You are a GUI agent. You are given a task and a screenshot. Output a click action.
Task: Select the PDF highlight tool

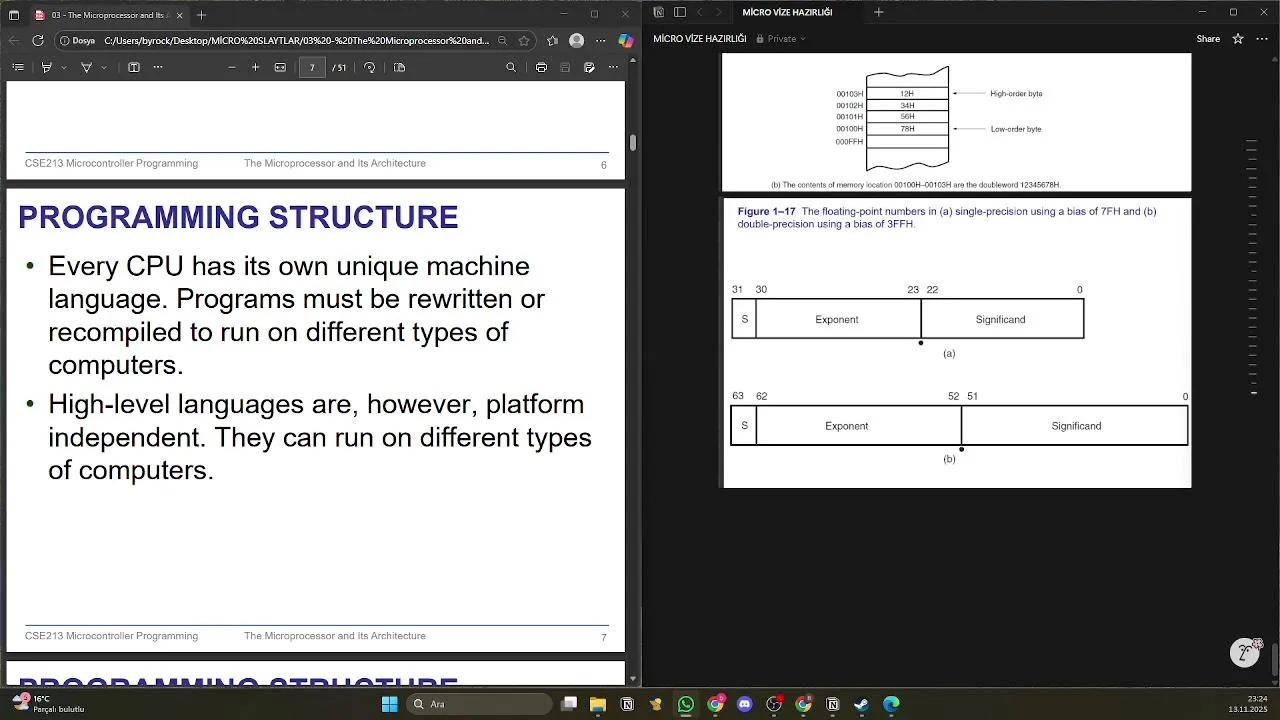pyautogui.click(x=46, y=67)
